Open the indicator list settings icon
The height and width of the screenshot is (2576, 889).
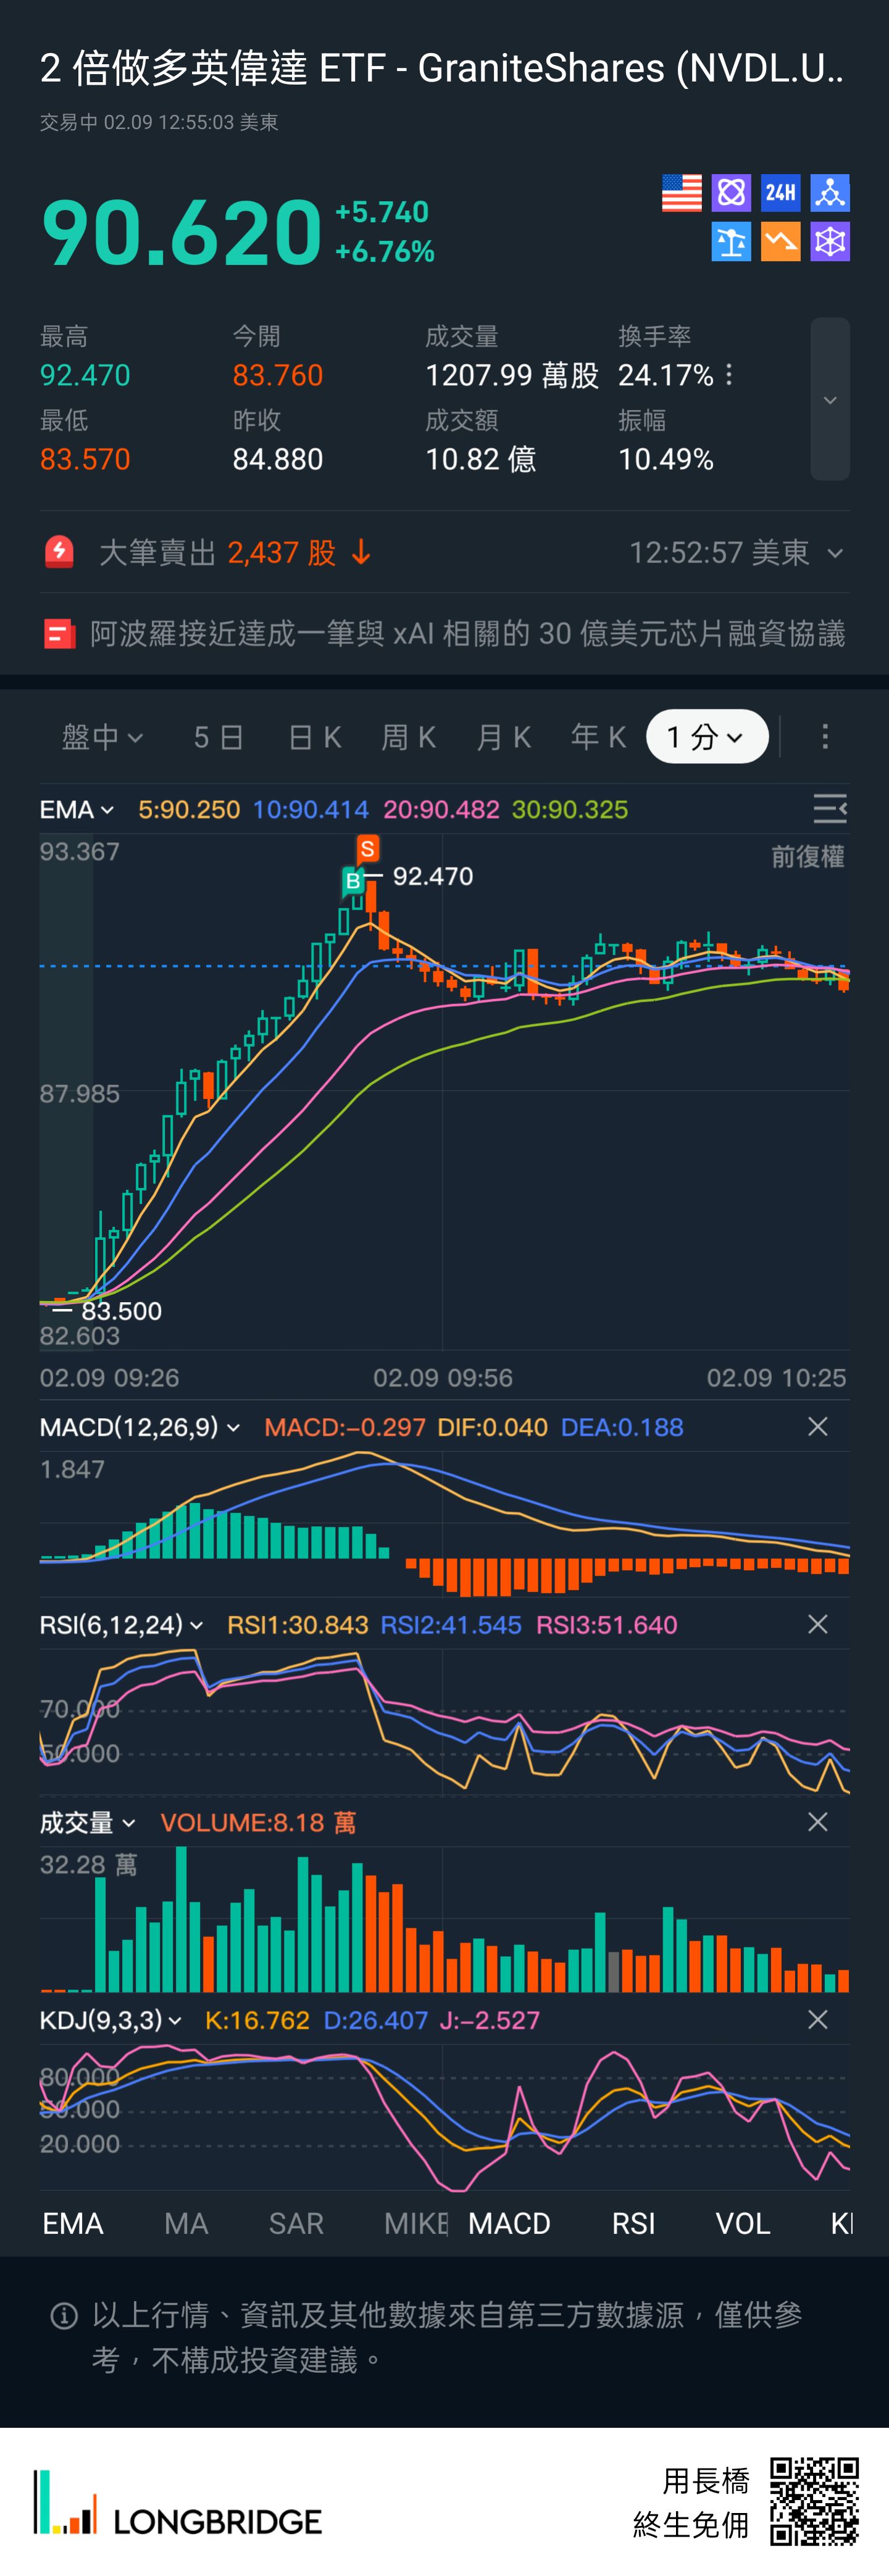tap(829, 809)
